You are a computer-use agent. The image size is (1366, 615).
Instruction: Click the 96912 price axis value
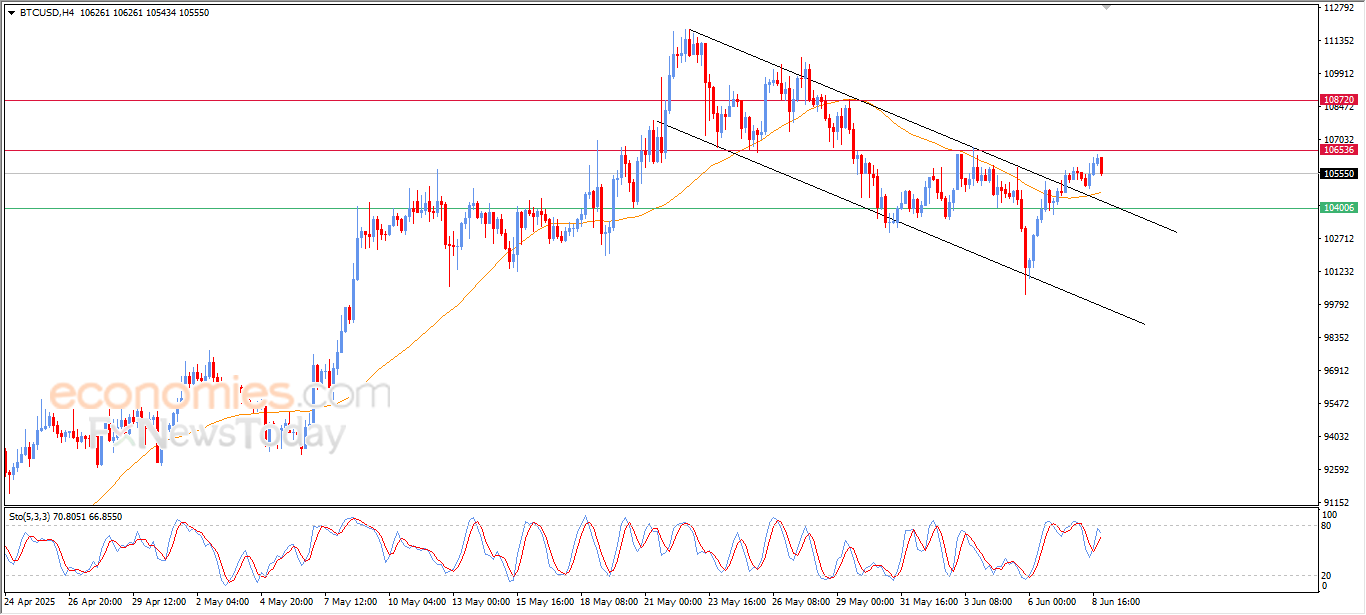click(x=1336, y=371)
